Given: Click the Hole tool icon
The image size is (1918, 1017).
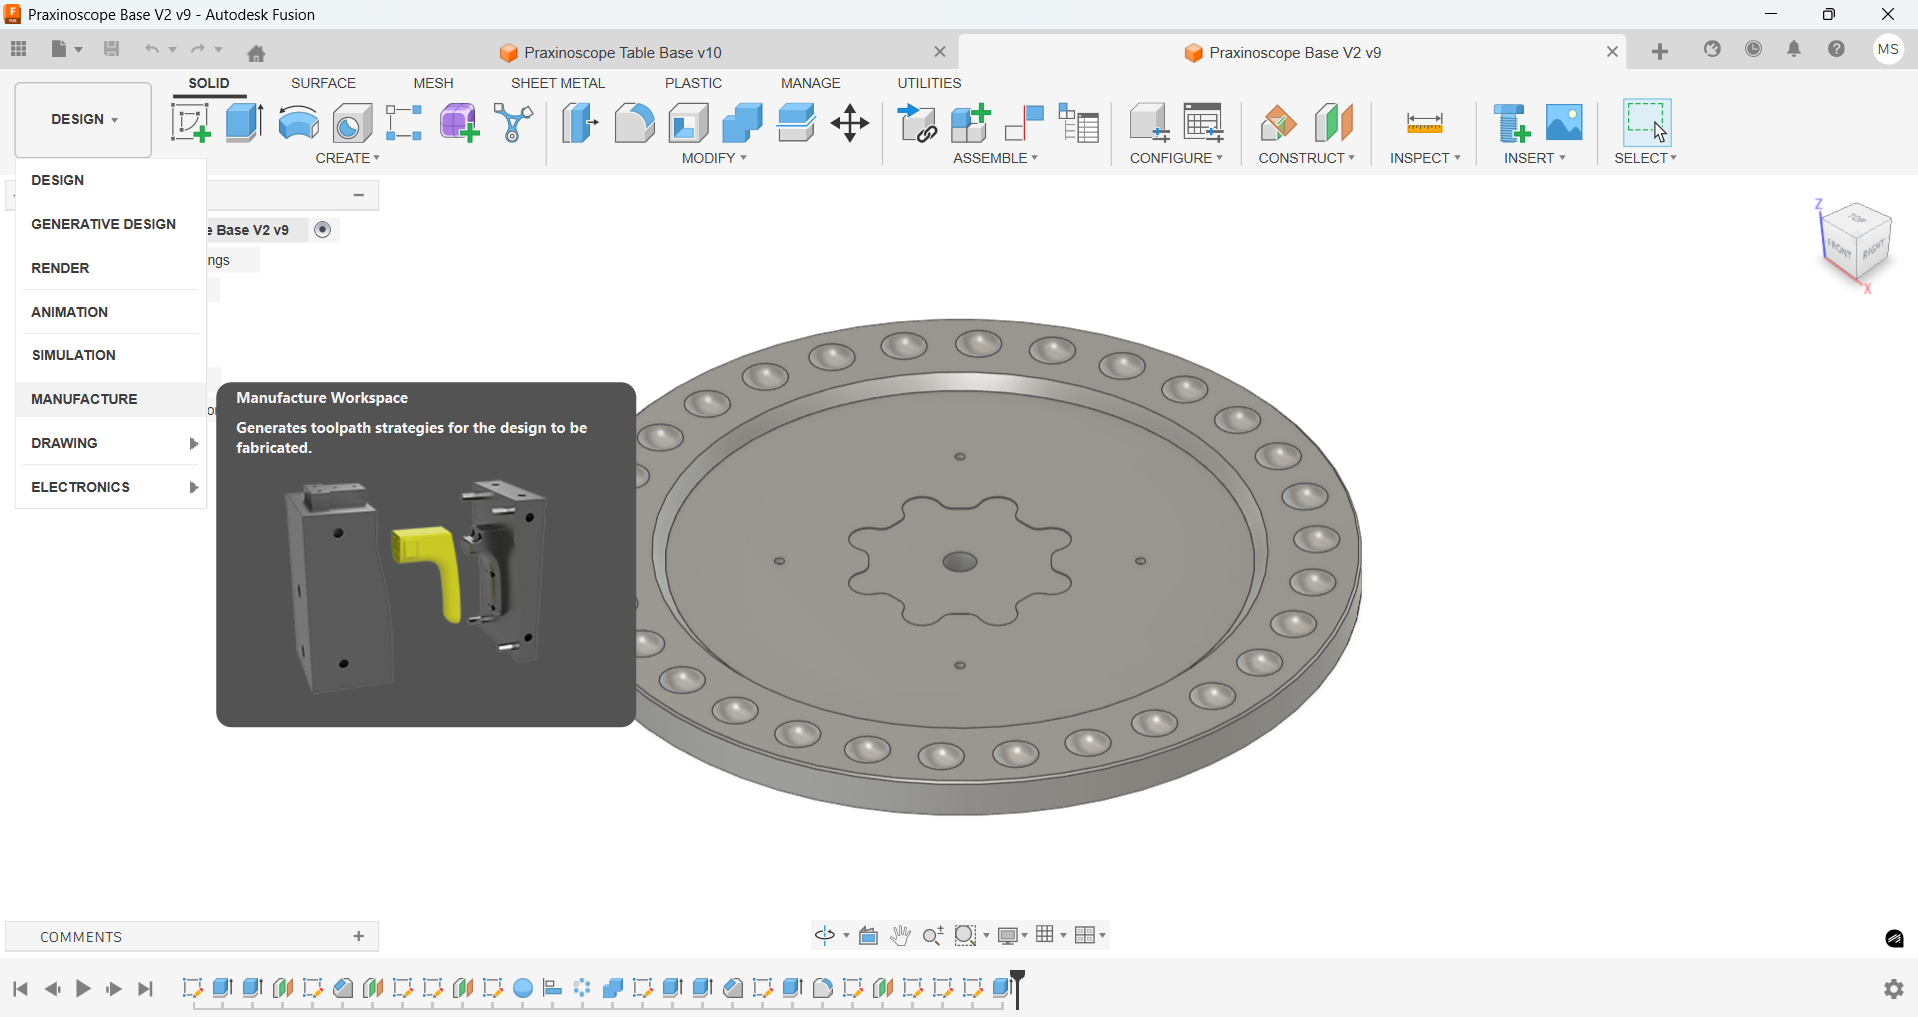Looking at the screenshot, I should [x=352, y=123].
